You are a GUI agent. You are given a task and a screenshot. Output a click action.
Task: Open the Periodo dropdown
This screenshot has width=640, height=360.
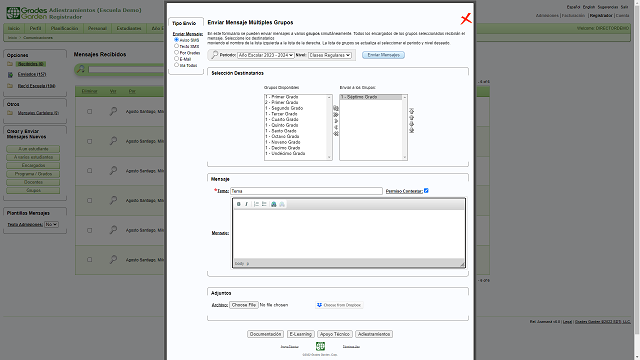tap(266, 55)
